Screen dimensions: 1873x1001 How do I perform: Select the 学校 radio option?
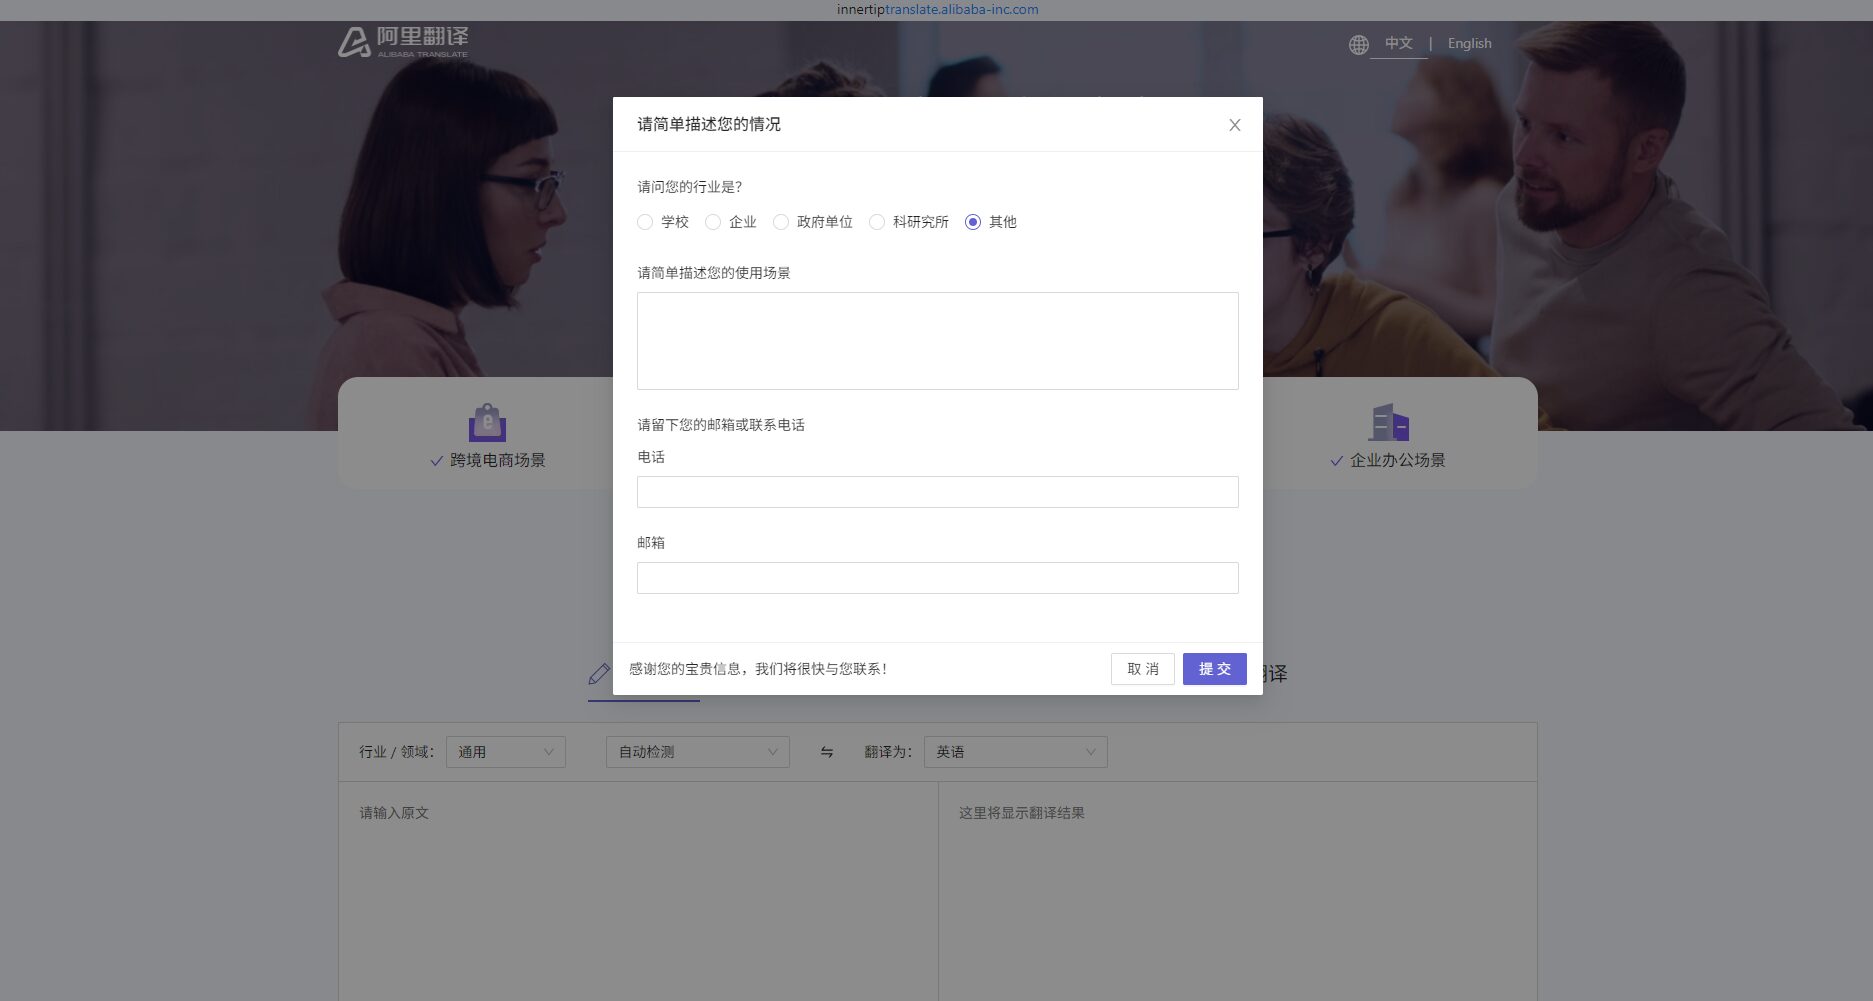645,222
